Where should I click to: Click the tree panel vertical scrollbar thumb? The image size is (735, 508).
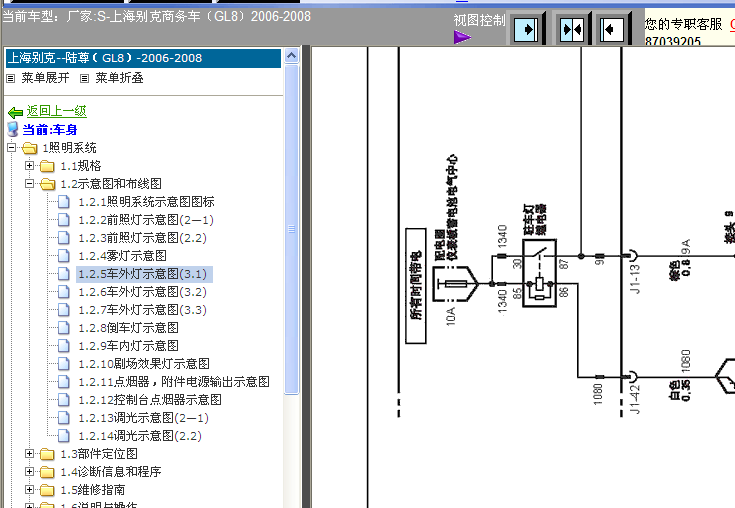tap(291, 229)
